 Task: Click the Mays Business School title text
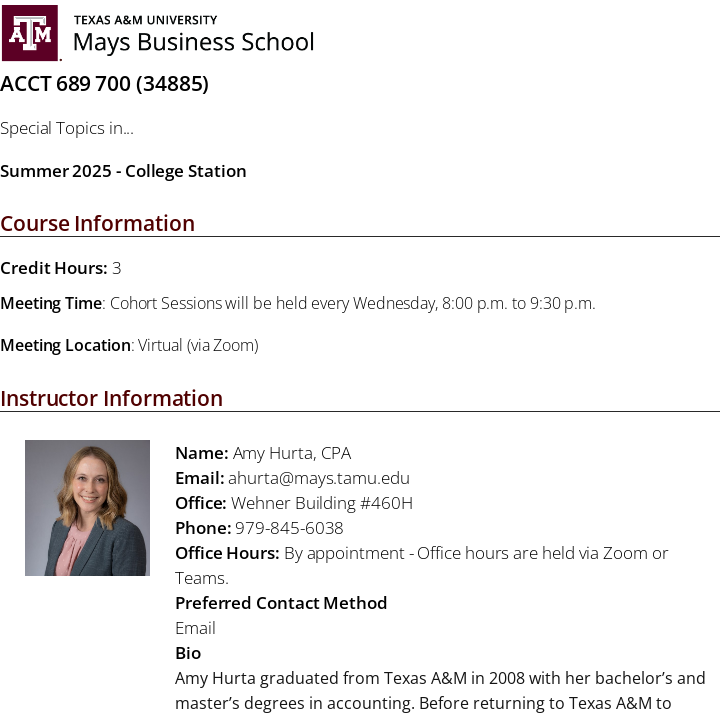193,42
